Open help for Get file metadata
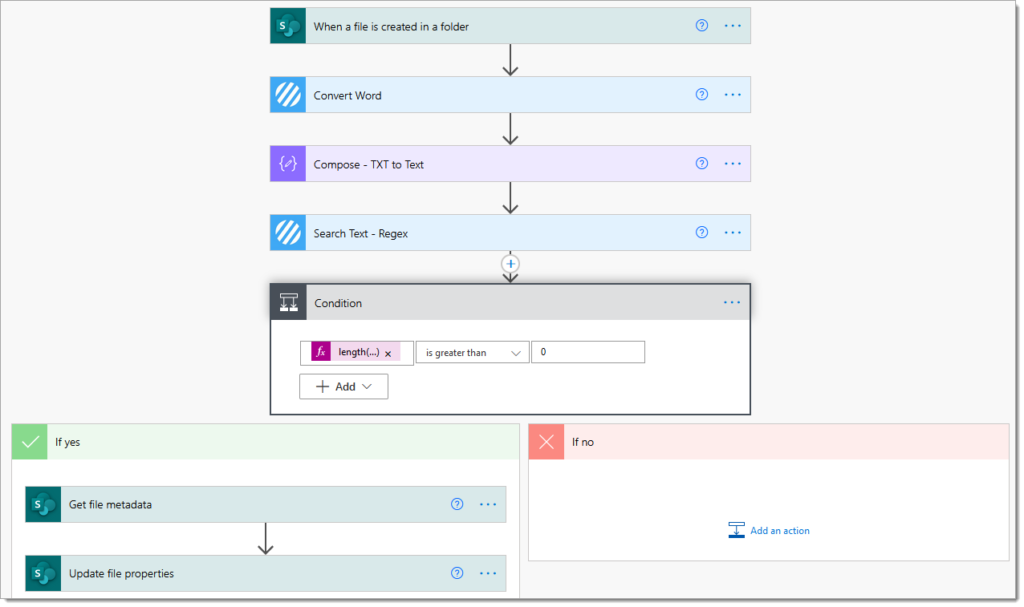The height and width of the screenshot is (607, 1024). 457,504
